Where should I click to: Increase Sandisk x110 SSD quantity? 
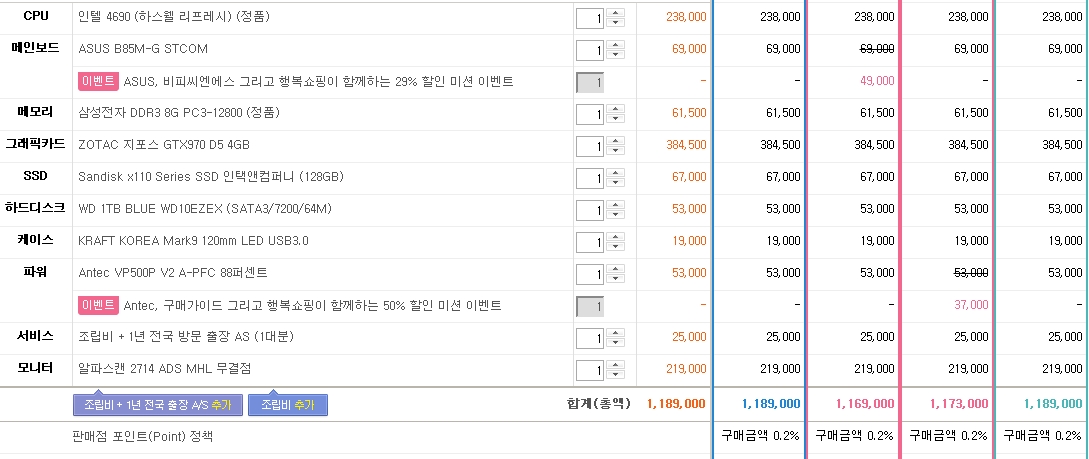point(615,173)
